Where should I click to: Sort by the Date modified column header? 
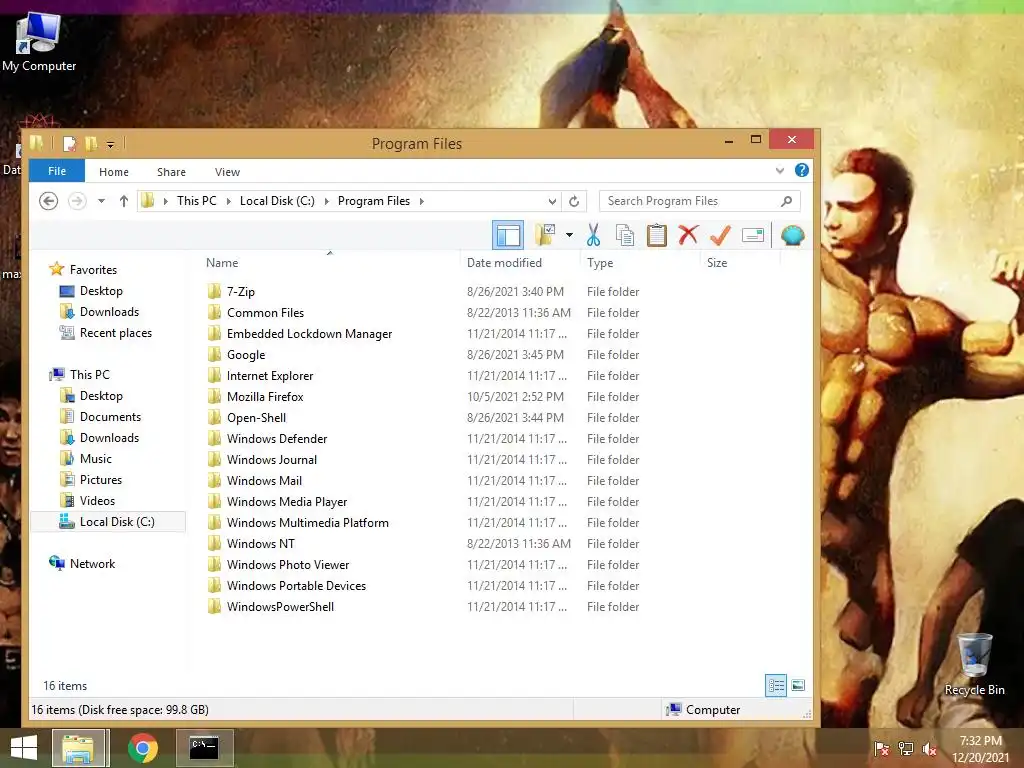(x=520, y=263)
